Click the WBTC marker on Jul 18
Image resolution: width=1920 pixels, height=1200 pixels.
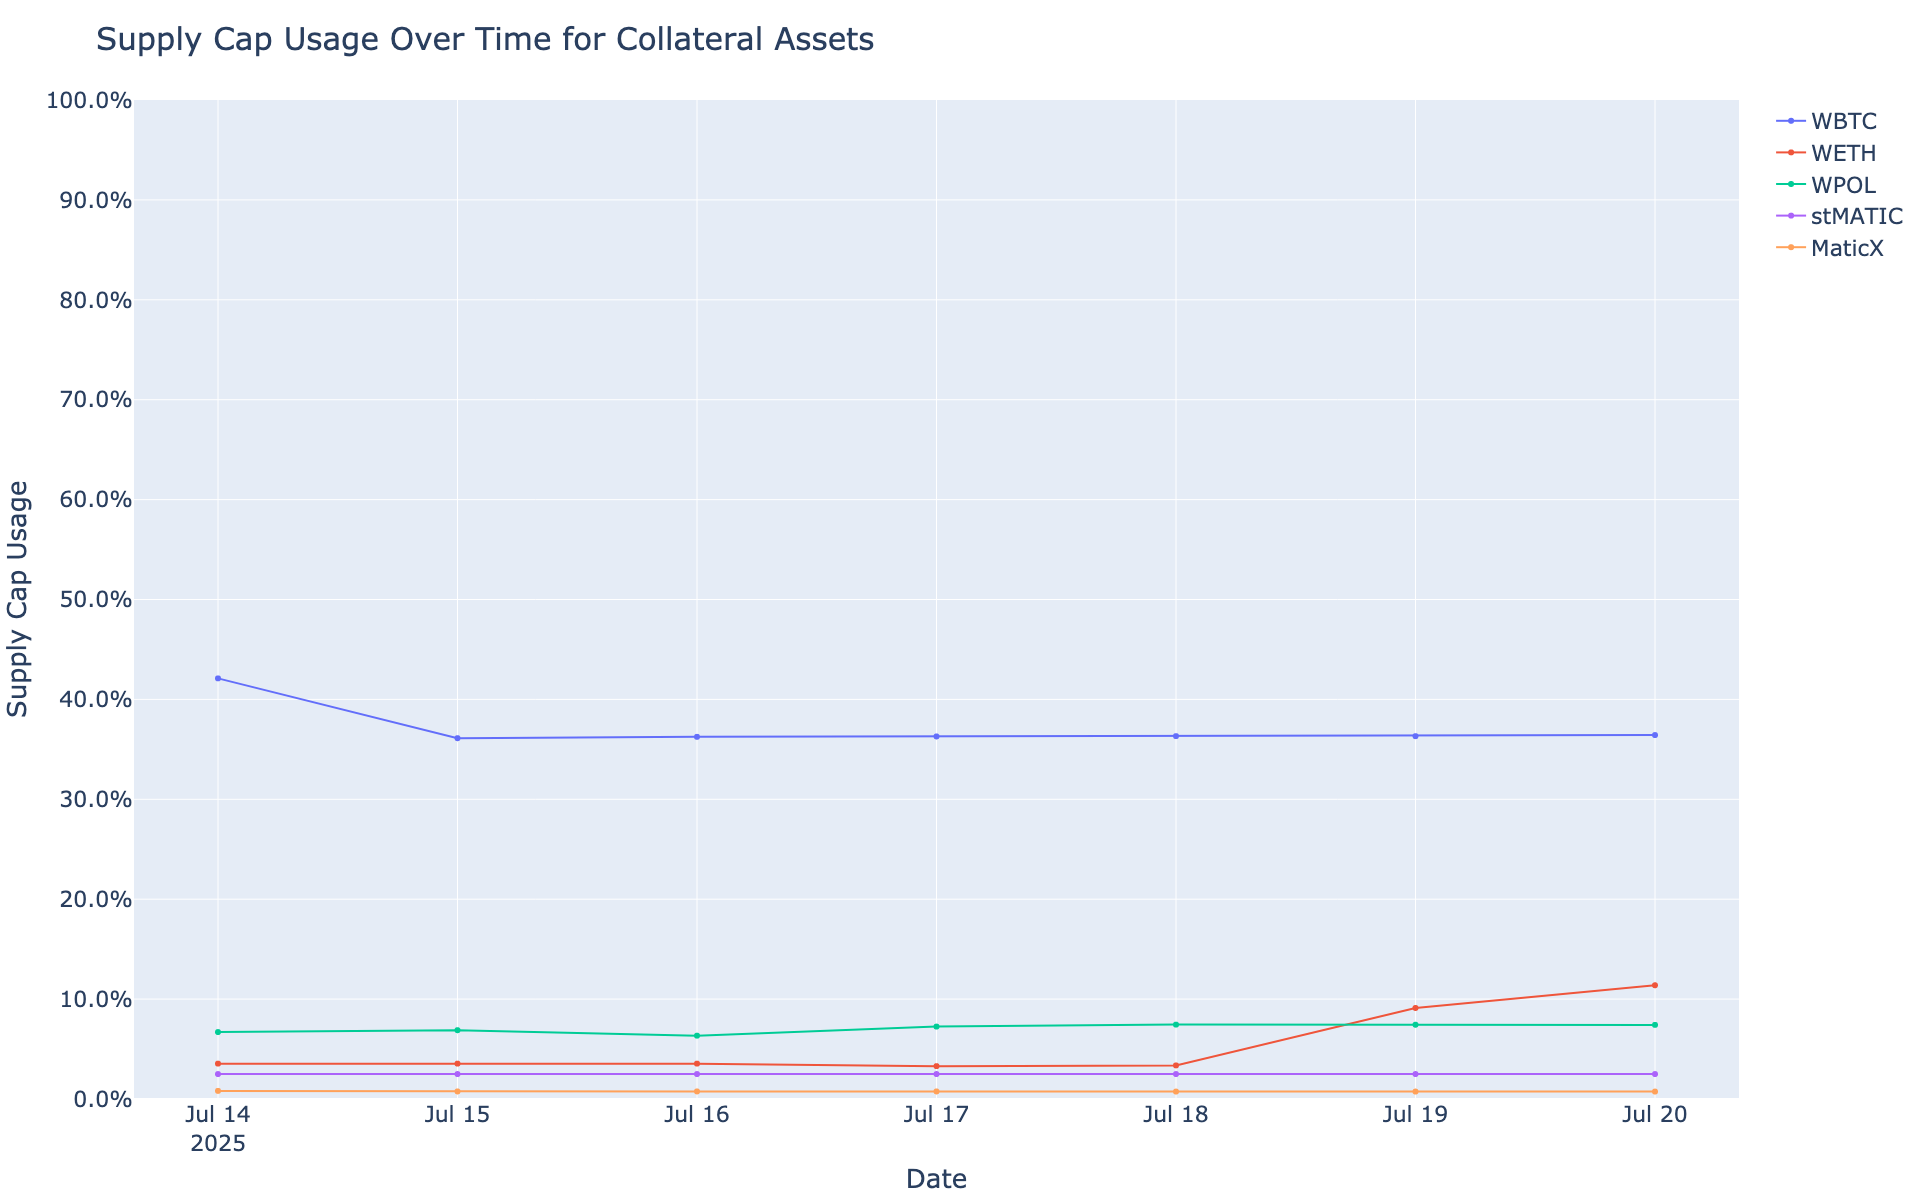(x=1176, y=736)
